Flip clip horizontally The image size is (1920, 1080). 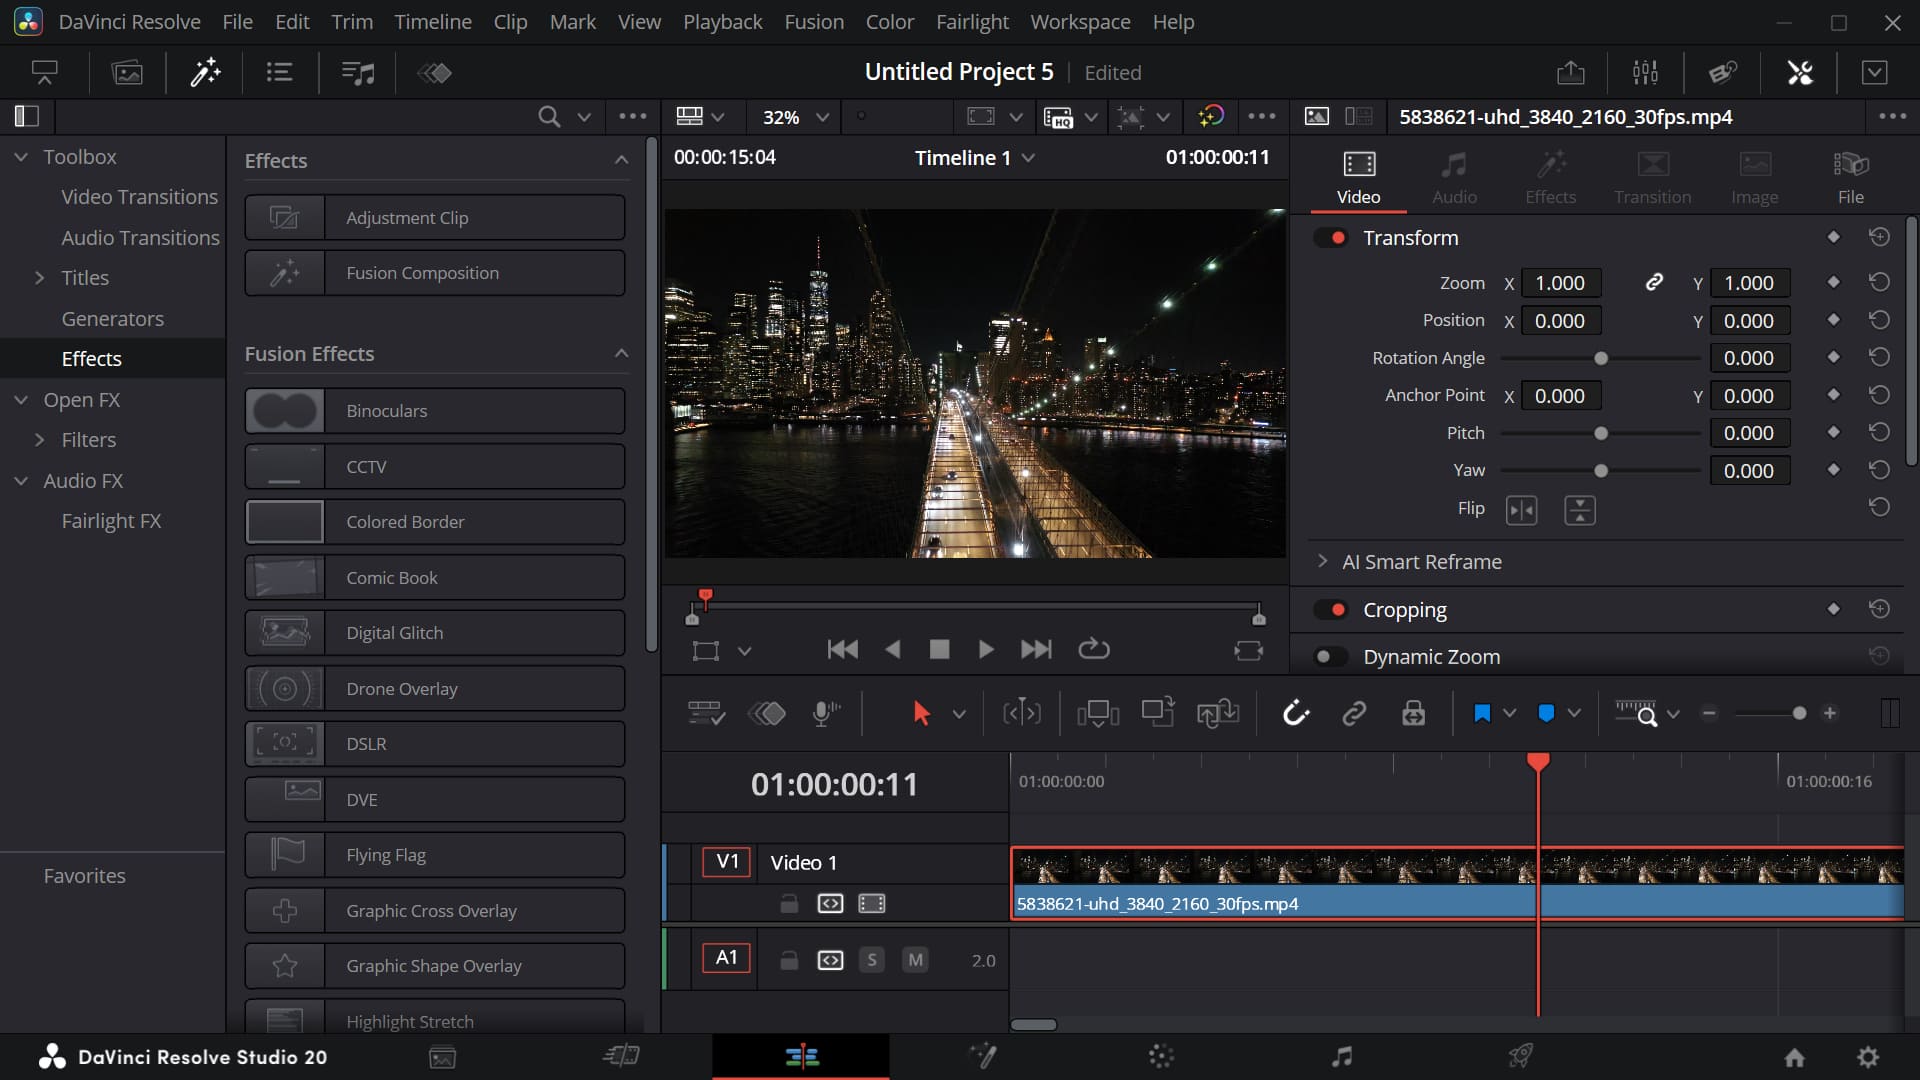click(1521, 510)
